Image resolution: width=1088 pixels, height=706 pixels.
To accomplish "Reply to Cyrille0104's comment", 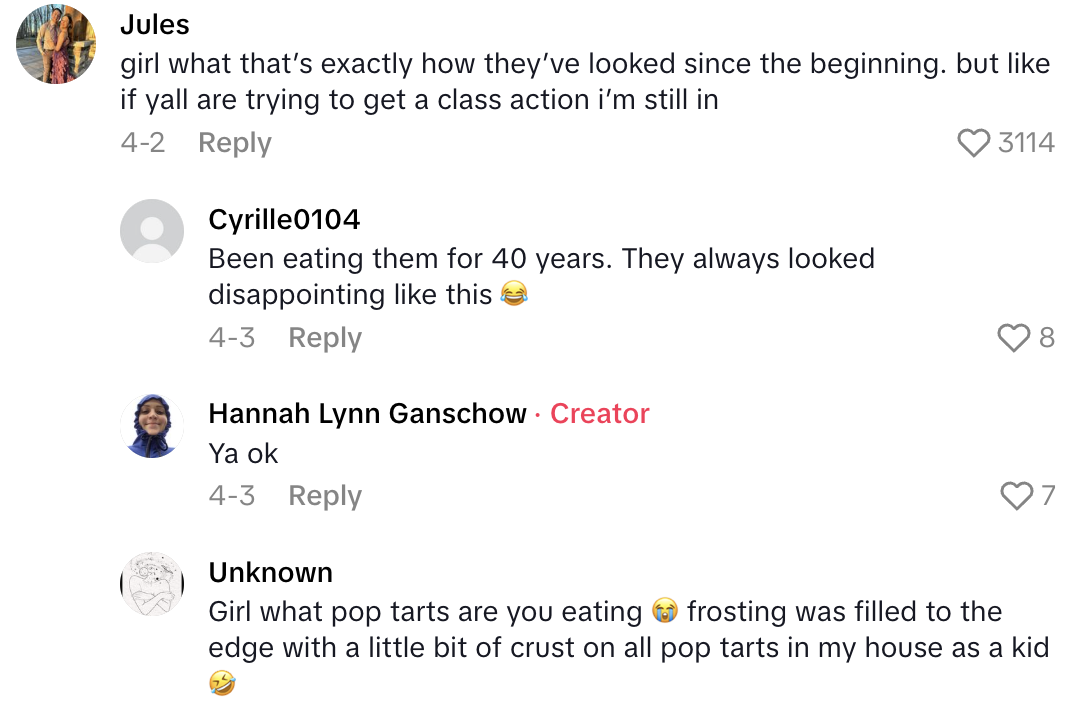I will pyautogui.click(x=325, y=338).
